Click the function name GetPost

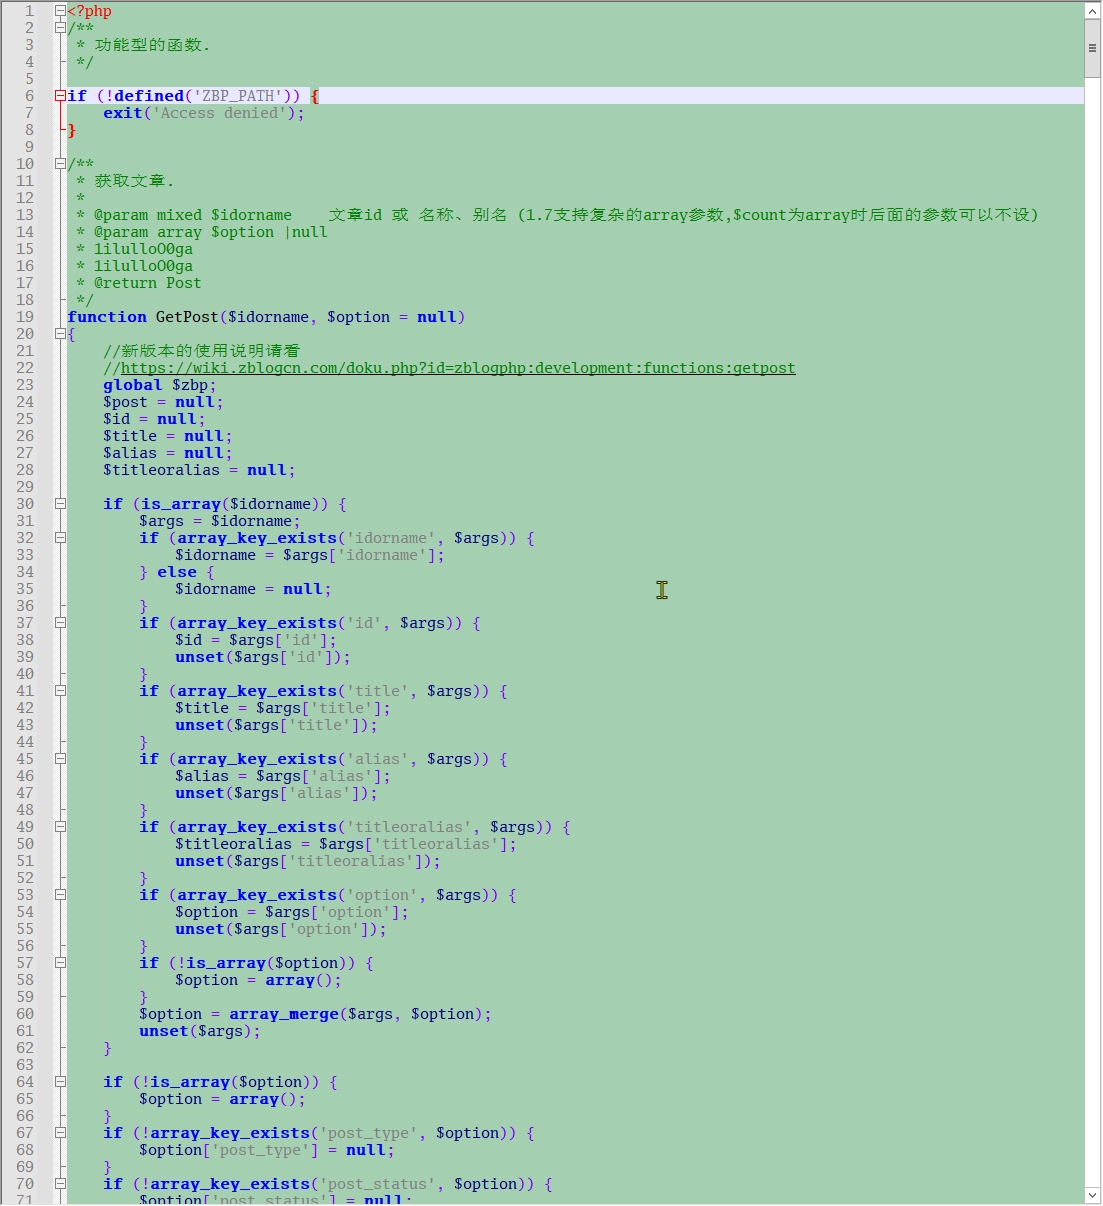point(187,317)
